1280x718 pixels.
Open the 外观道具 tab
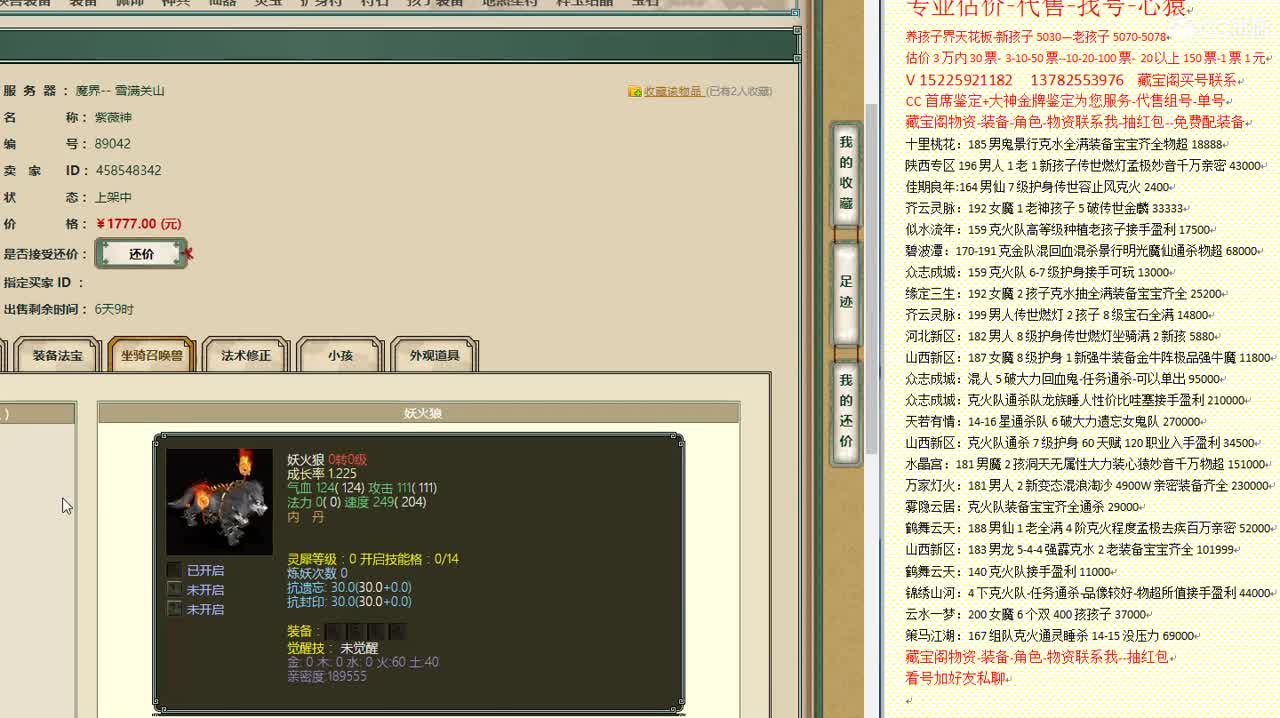pyautogui.click(x=434, y=355)
